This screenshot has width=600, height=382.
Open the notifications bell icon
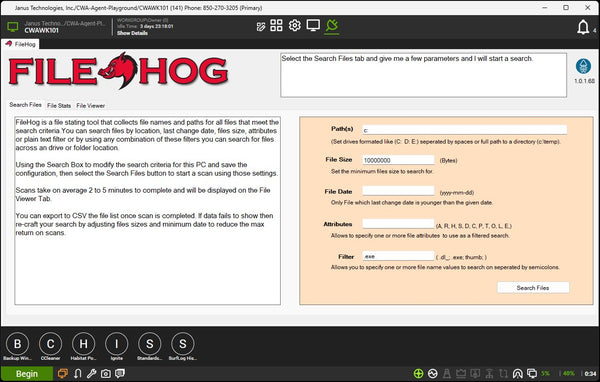tap(583, 27)
